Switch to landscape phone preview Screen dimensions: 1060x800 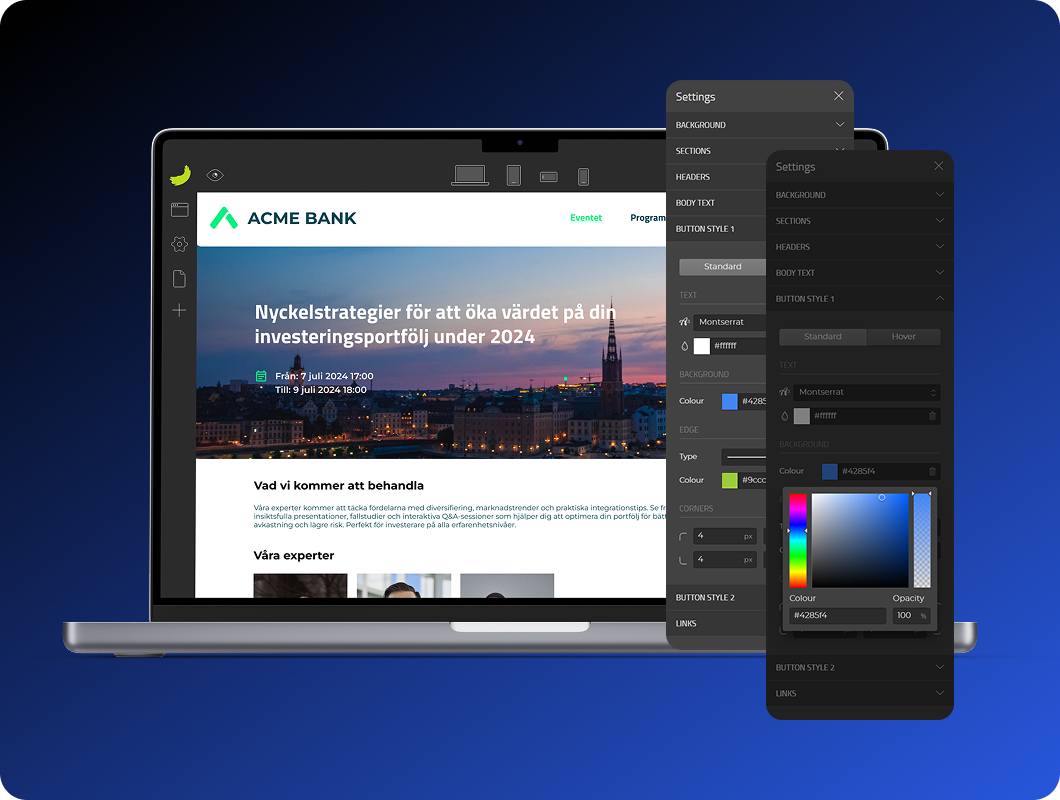point(548,177)
